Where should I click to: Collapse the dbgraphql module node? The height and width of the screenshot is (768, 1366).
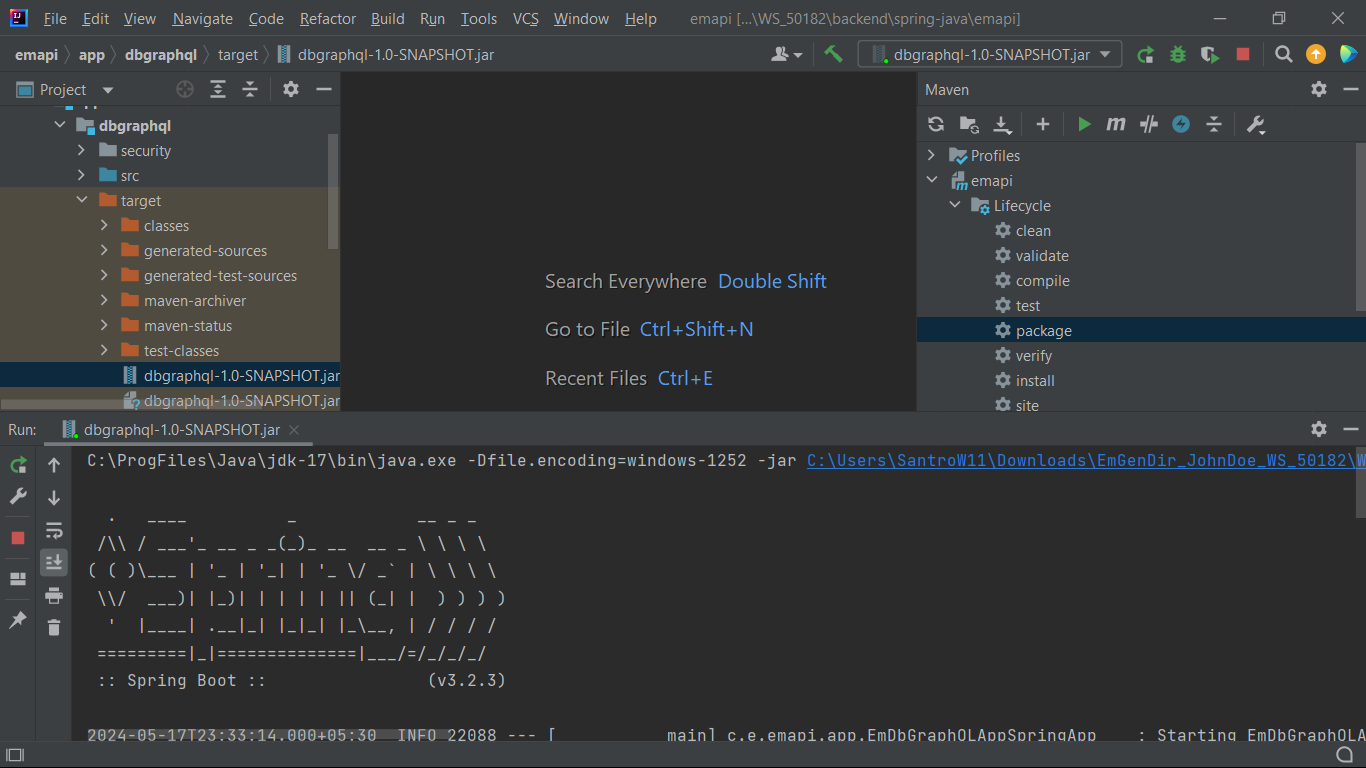click(60, 125)
